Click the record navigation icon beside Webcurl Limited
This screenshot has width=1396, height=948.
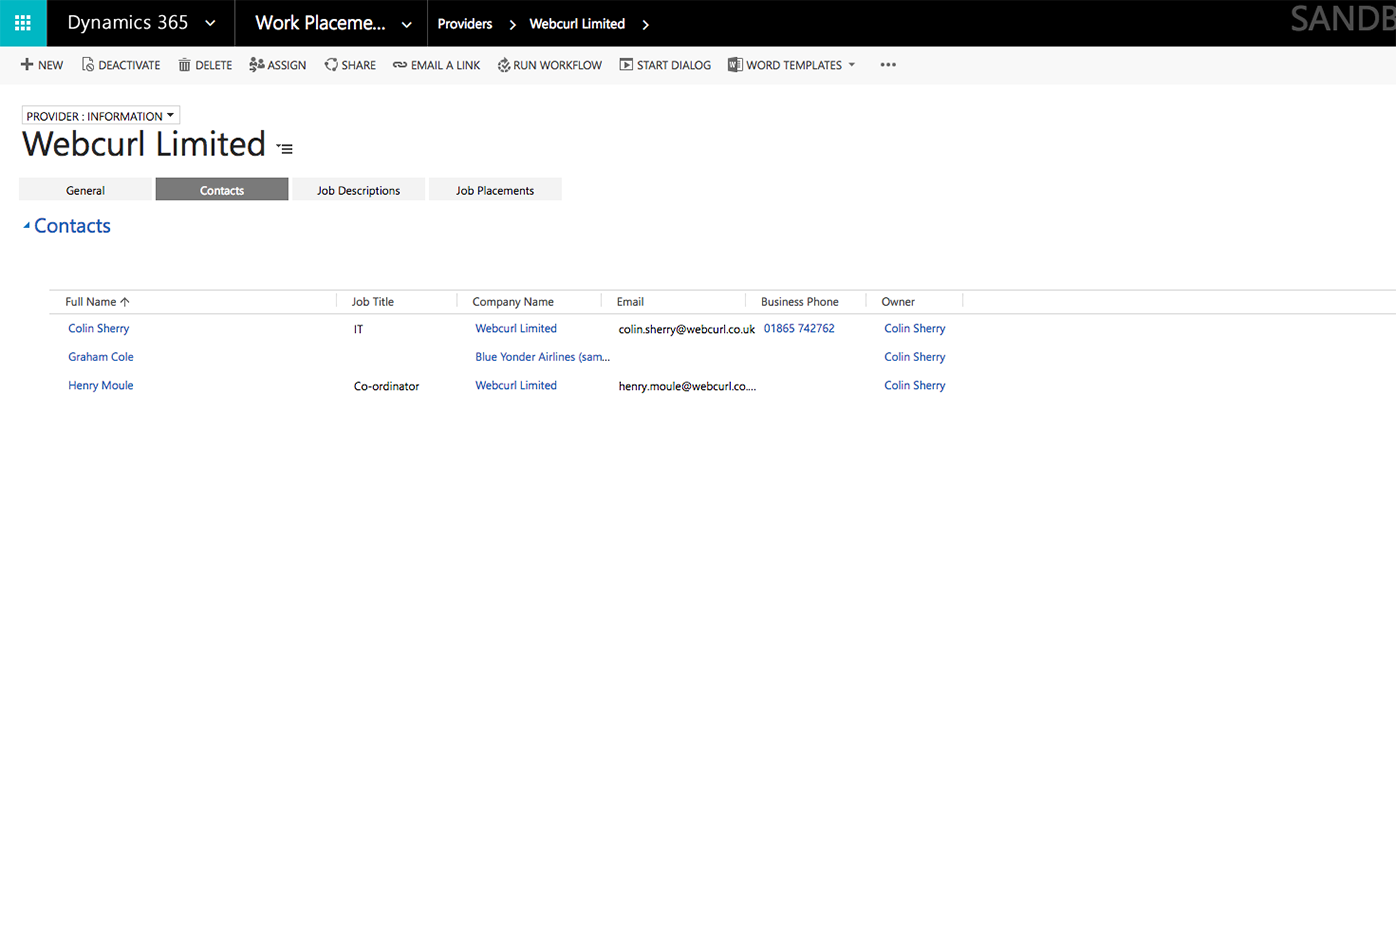coord(284,147)
